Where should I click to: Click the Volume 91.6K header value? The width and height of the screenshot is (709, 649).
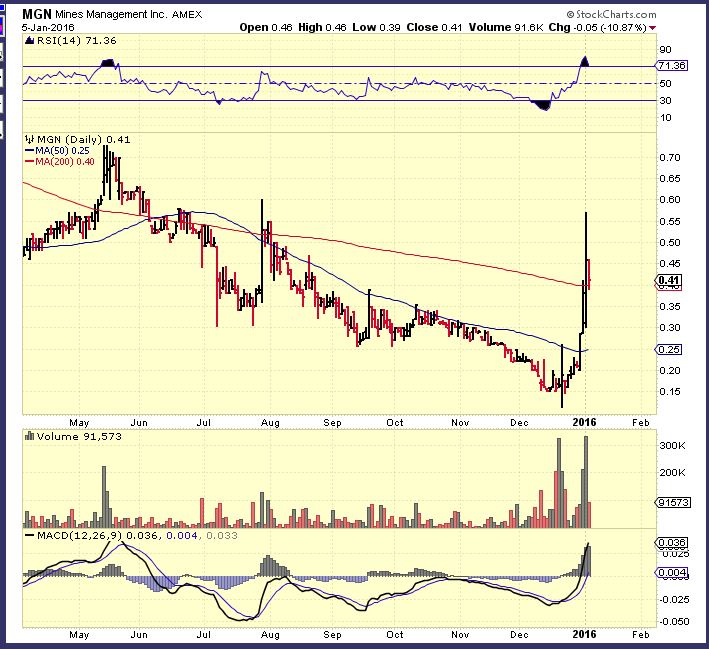click(x=506, y=28)
